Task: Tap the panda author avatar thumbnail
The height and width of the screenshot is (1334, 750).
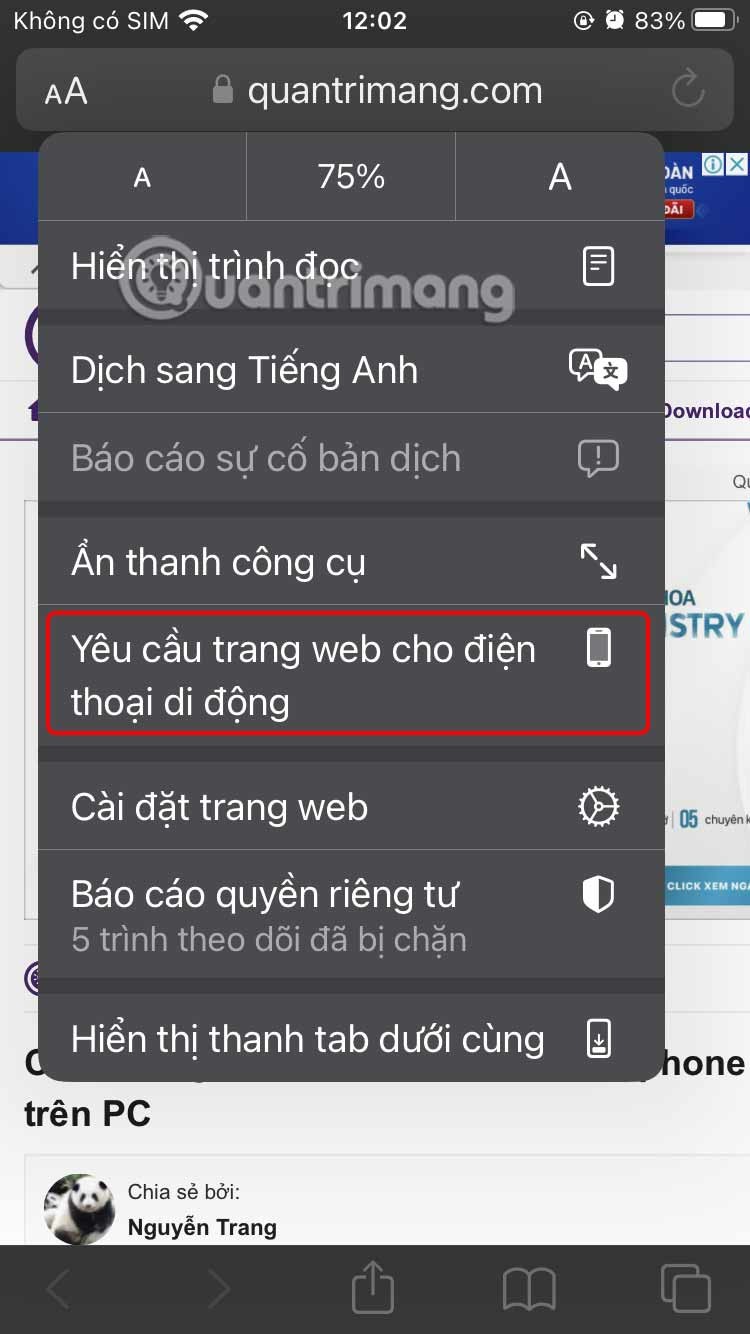Action: [79, 1209]
